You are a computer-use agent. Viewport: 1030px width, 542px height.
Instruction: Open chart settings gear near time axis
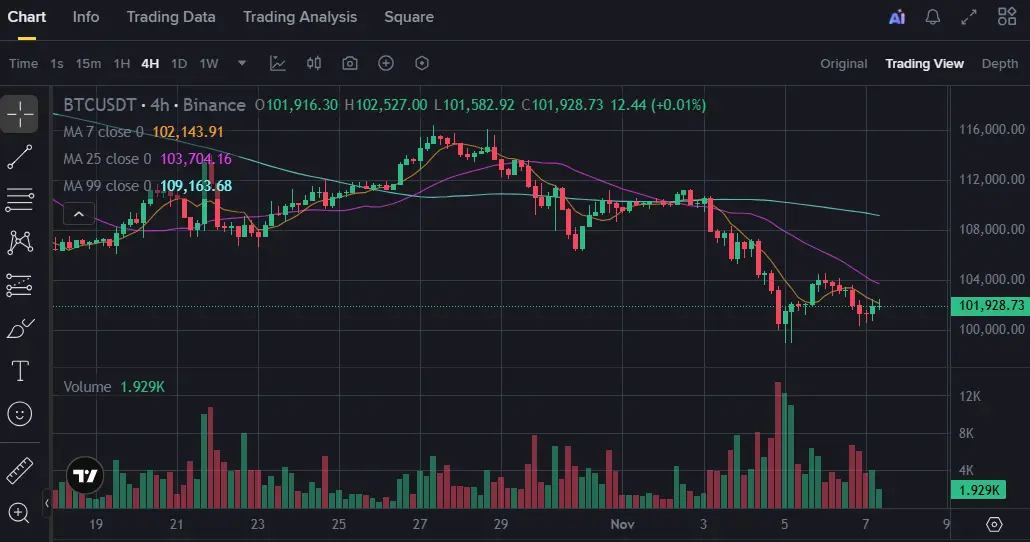click(x=994, y=524)
